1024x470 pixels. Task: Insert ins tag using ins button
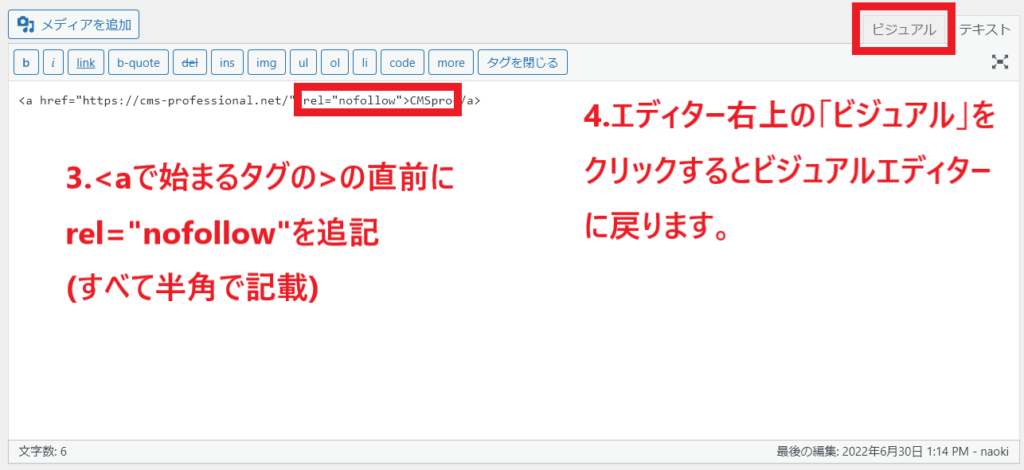click(x=227, y=63)
